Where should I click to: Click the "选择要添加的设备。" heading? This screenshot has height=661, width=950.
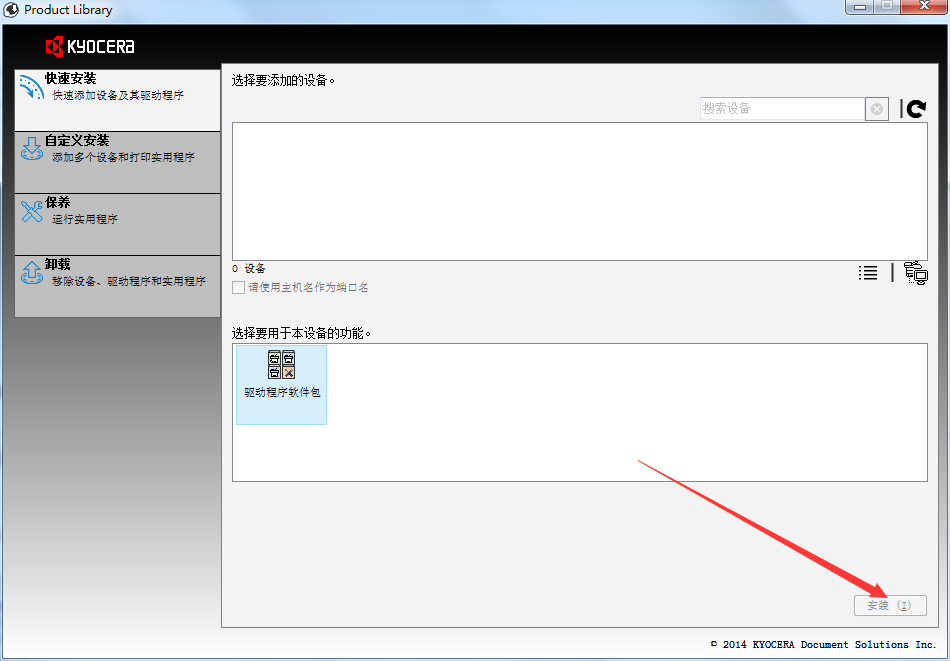click(x=284, y=80)
